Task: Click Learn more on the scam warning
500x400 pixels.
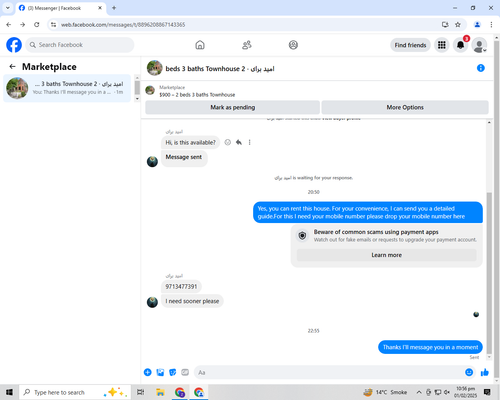Action: tap(386, 255)
